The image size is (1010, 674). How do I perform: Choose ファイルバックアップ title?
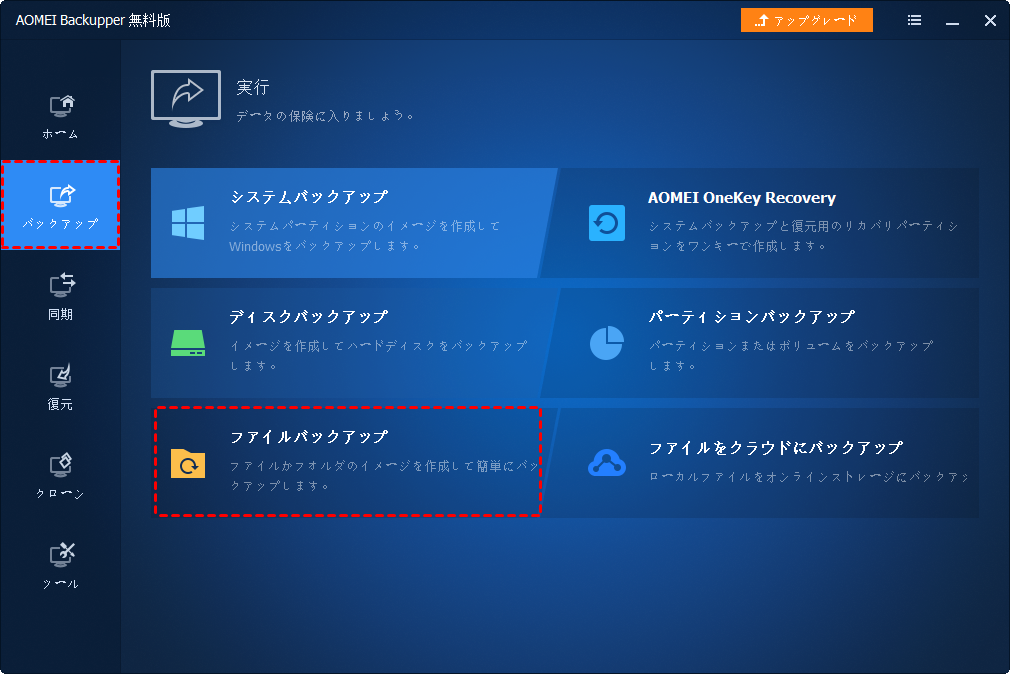click(x=310, y=437)
